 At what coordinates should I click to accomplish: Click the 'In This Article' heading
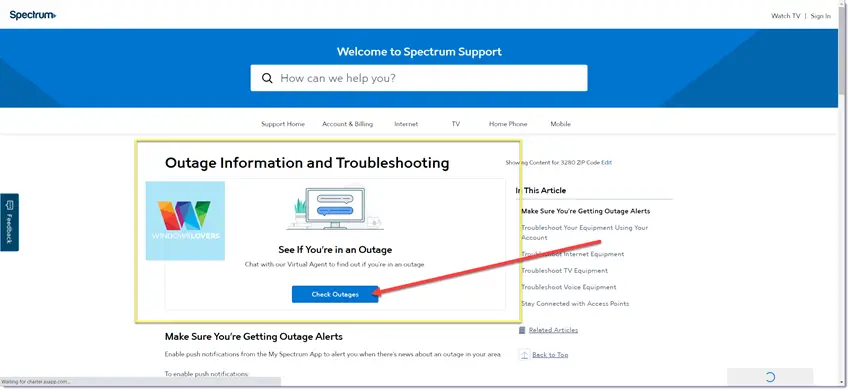[541, 190]
